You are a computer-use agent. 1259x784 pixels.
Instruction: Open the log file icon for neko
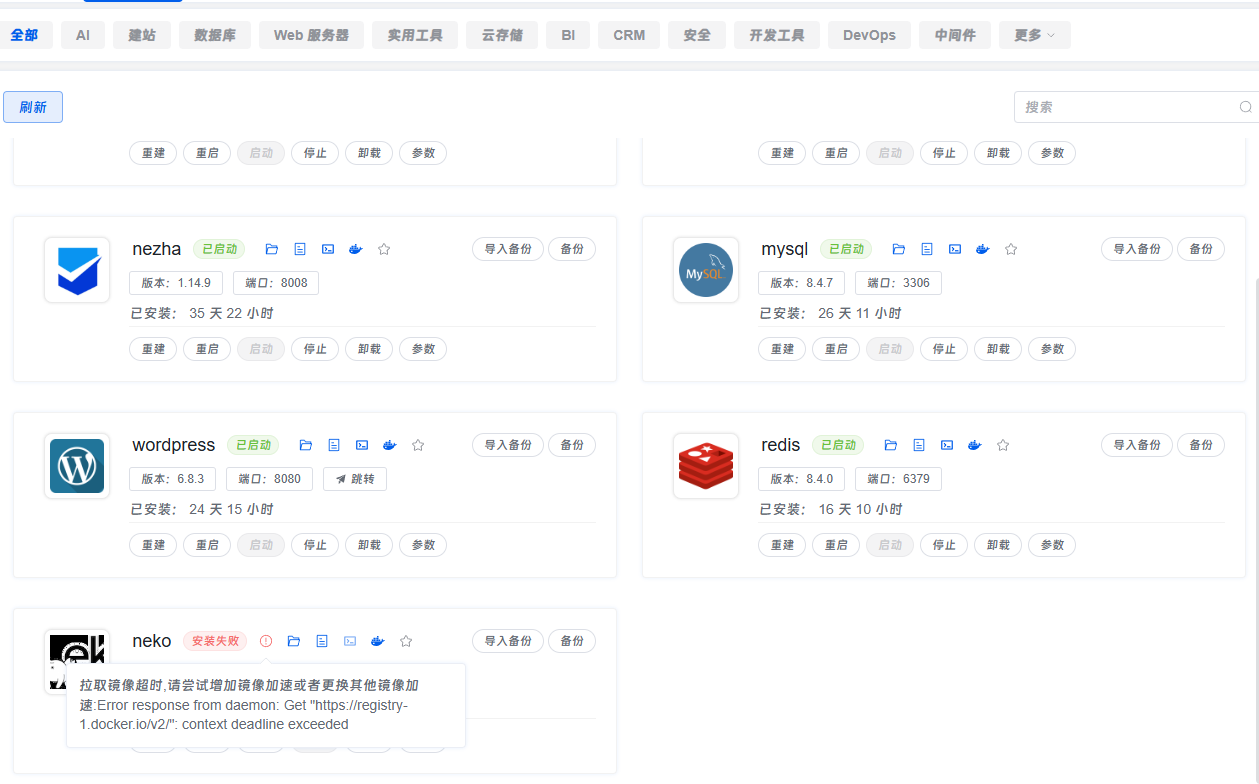click(x=322, y=641)
